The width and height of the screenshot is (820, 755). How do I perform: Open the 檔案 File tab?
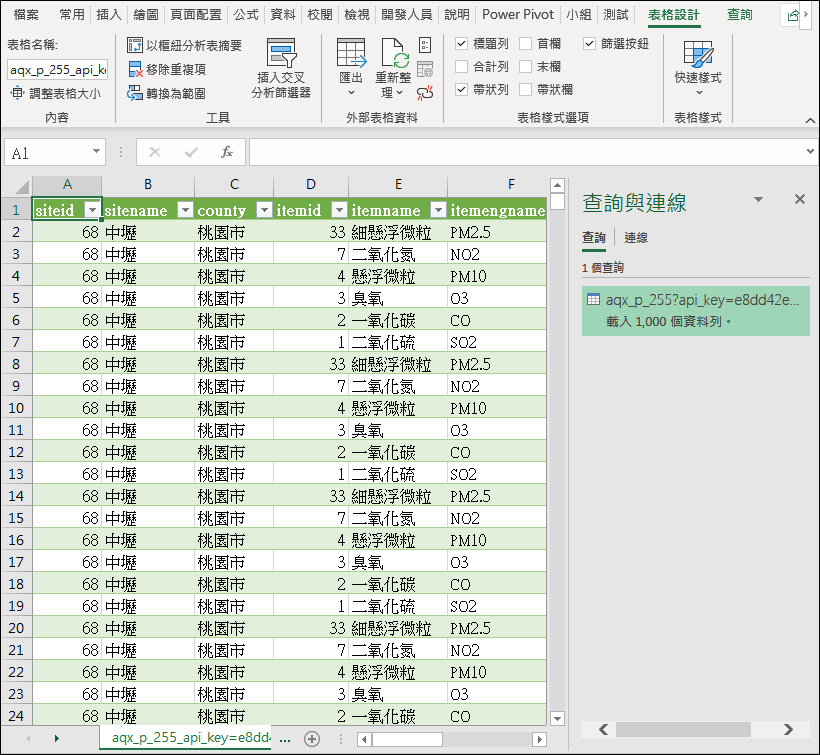(x=26, y=15)
